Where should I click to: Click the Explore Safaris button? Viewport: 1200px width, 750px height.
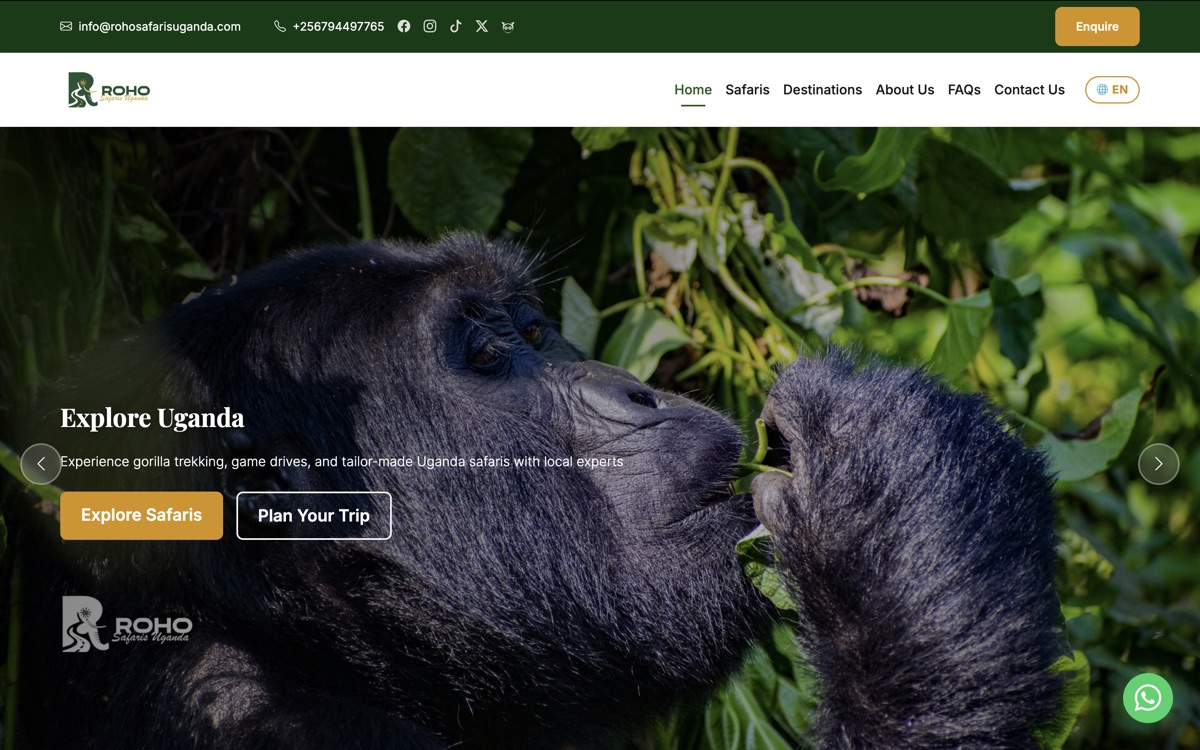[141, 515]
